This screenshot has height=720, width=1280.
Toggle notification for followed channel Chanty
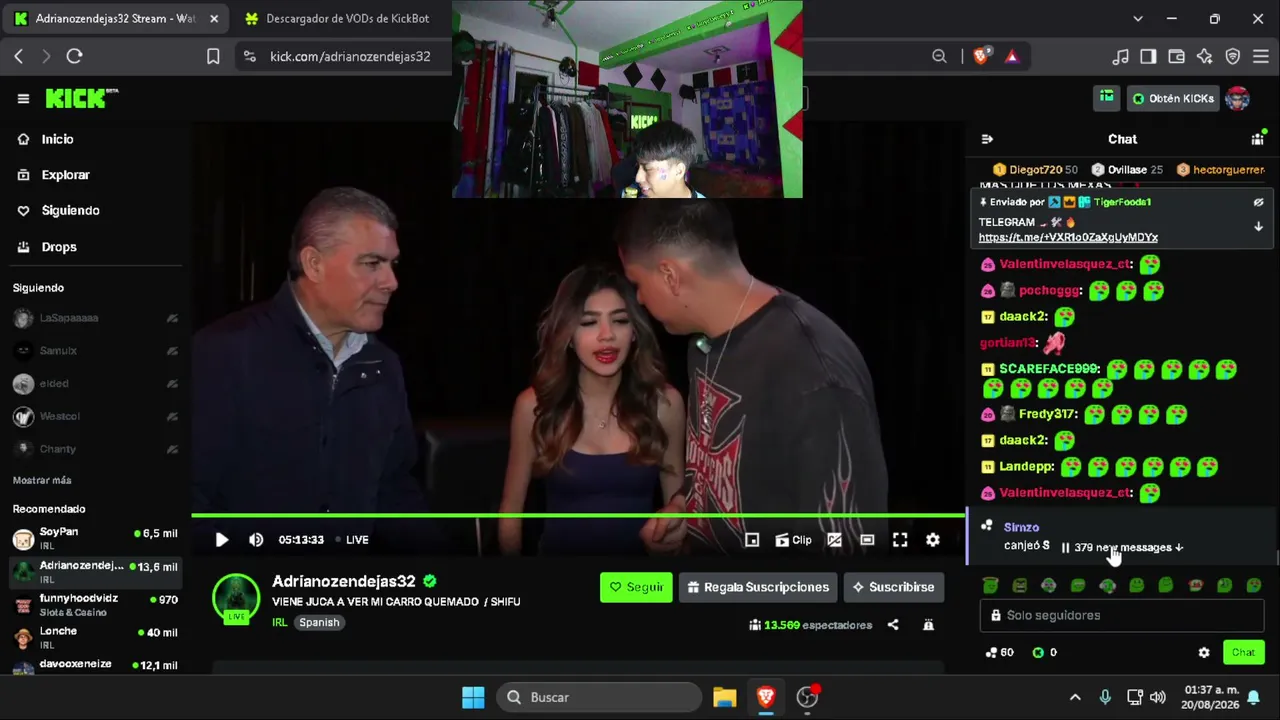(x=172, y=449)
